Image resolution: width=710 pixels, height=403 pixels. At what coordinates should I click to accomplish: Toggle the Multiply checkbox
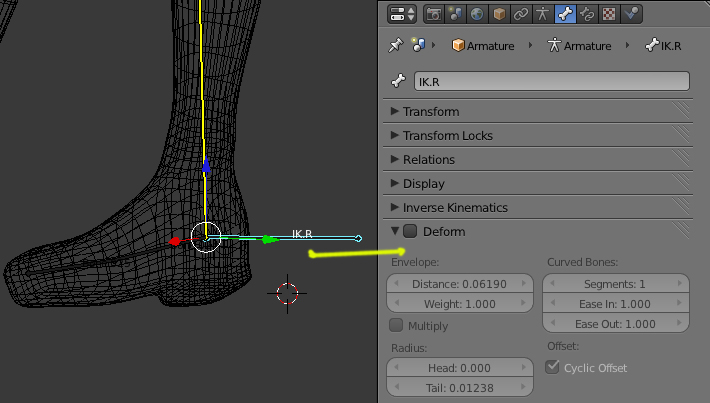point(396,325)
